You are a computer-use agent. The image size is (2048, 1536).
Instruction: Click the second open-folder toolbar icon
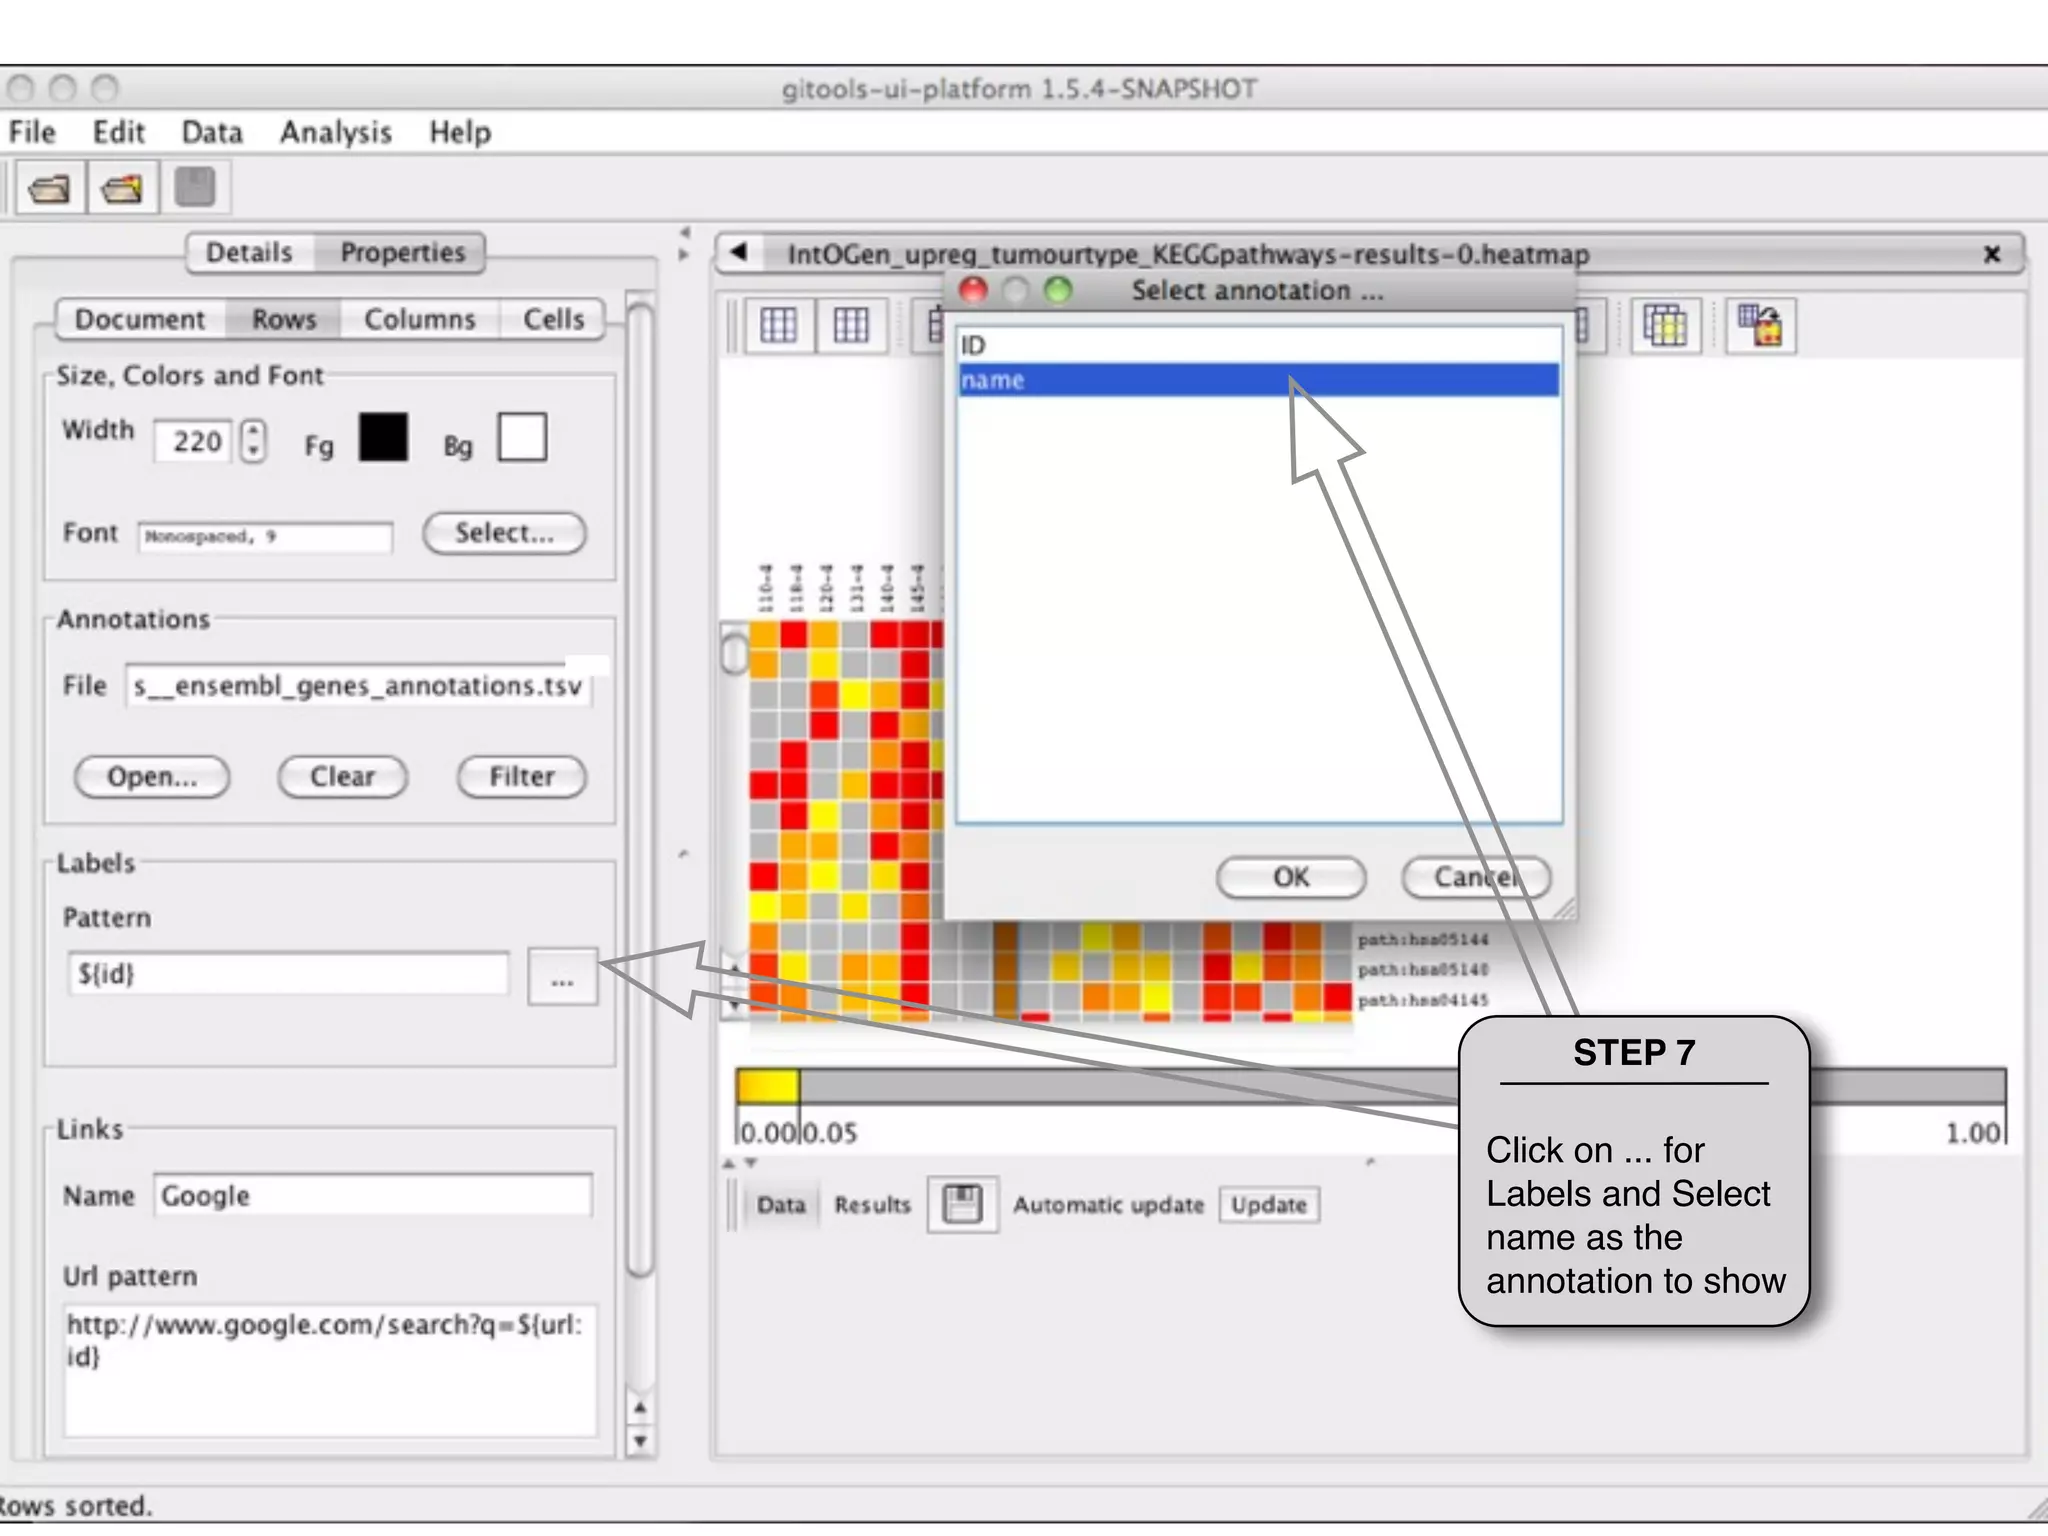coord(122,188)
